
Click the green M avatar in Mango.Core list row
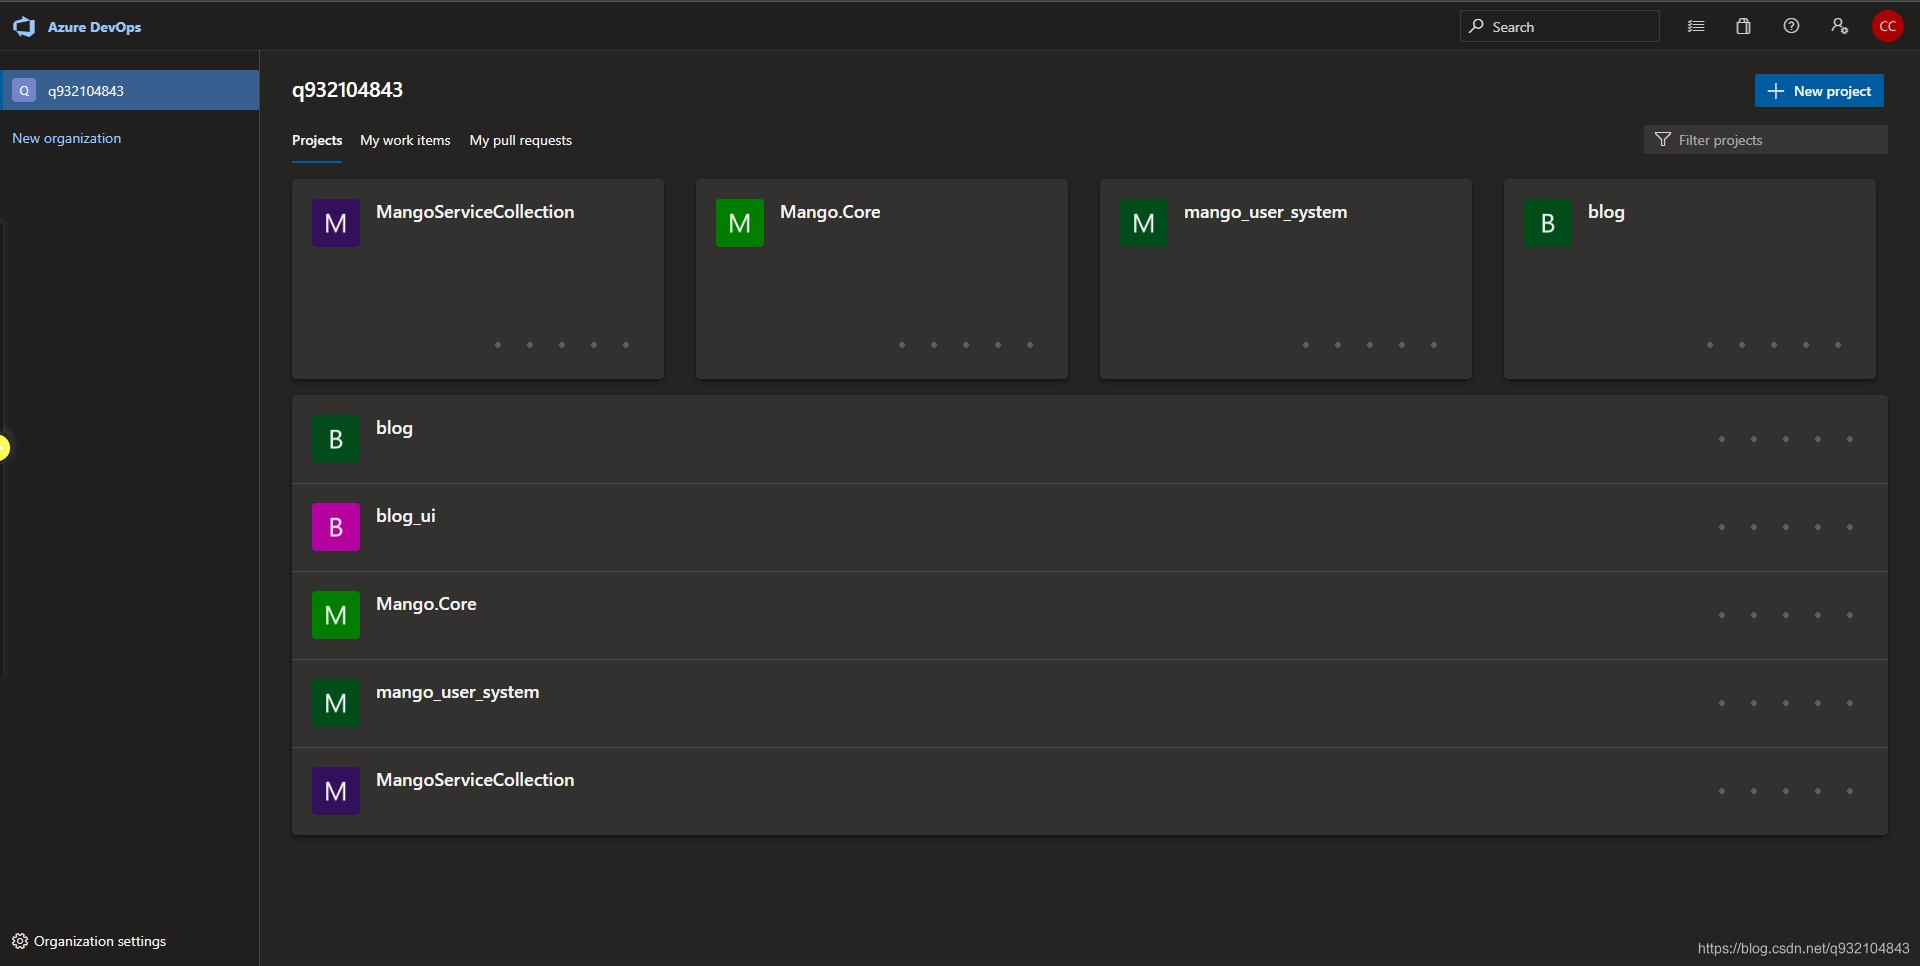point(336,615)
